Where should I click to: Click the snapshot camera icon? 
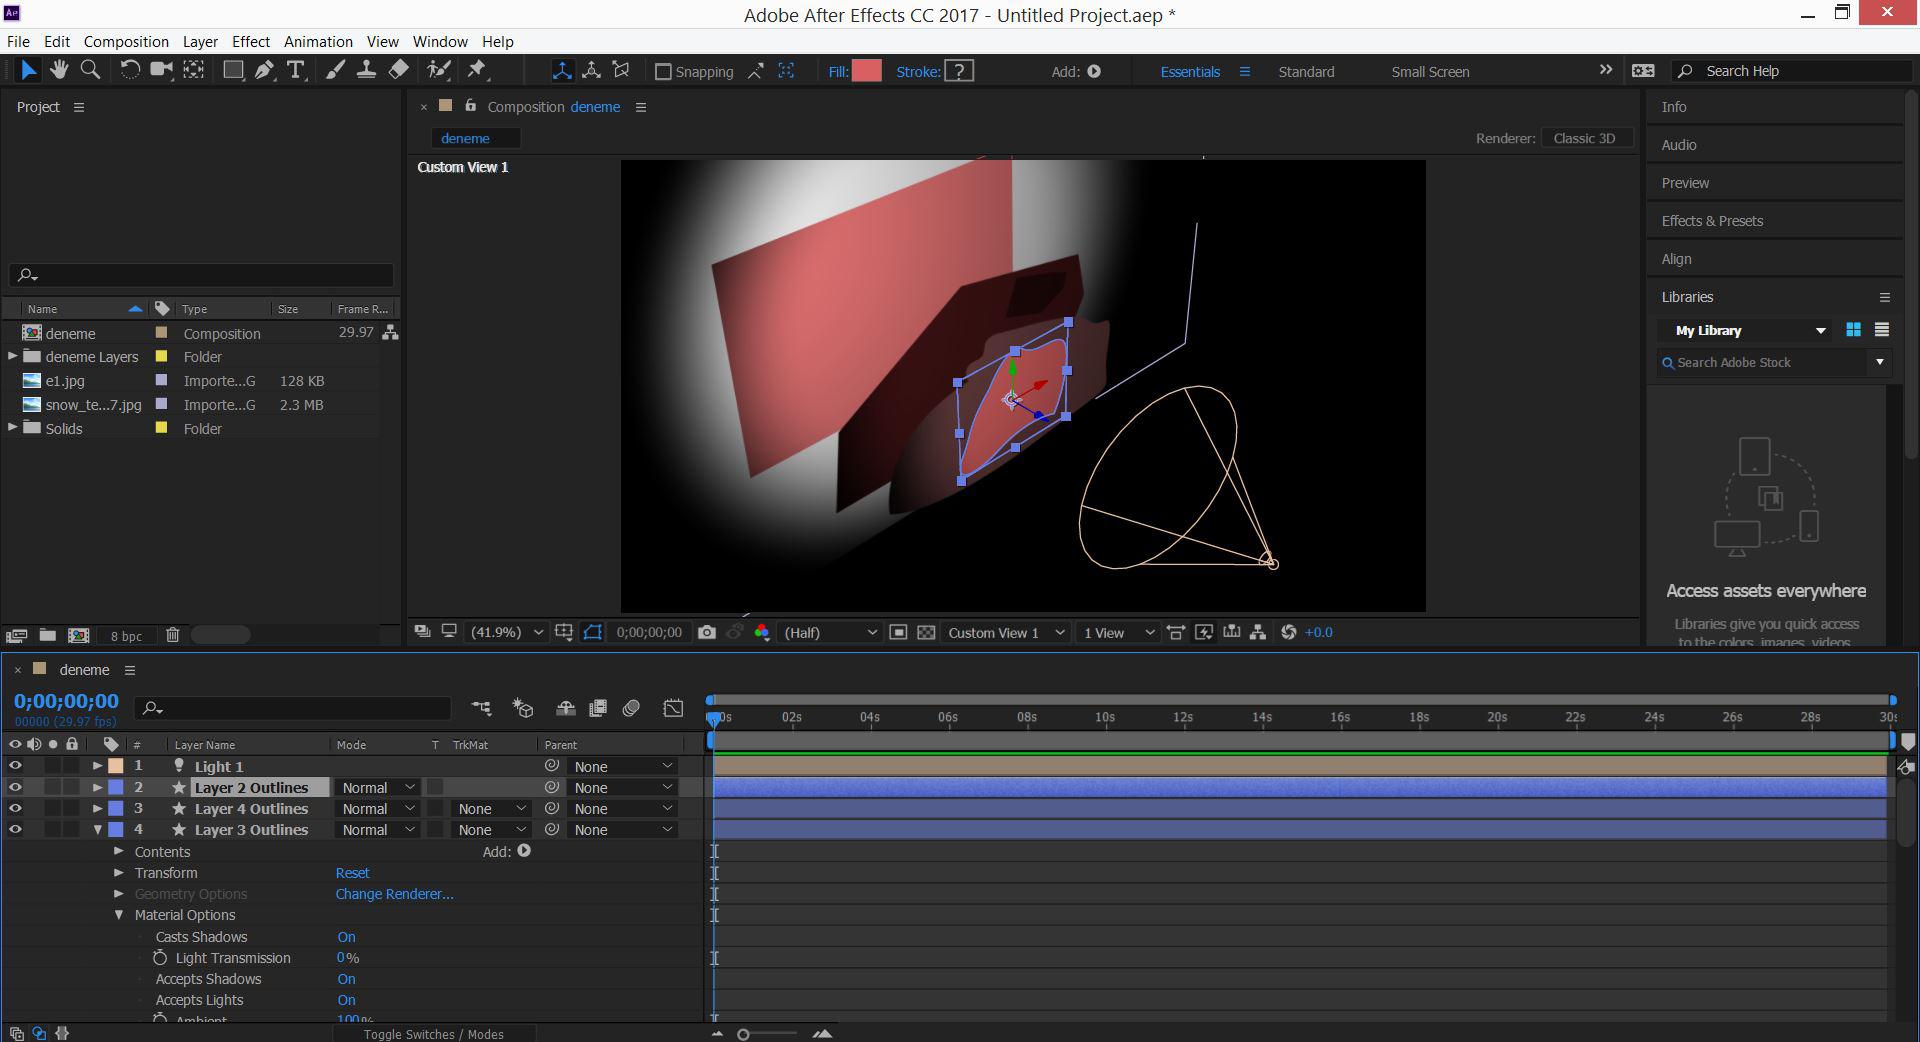tap(707, 633)
